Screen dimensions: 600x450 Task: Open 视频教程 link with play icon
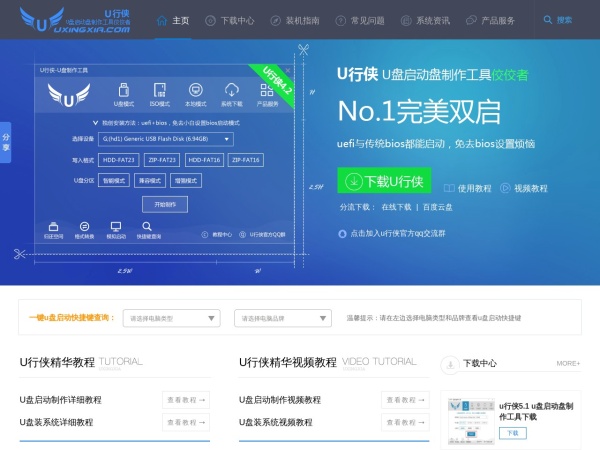(x=524, y=188)
